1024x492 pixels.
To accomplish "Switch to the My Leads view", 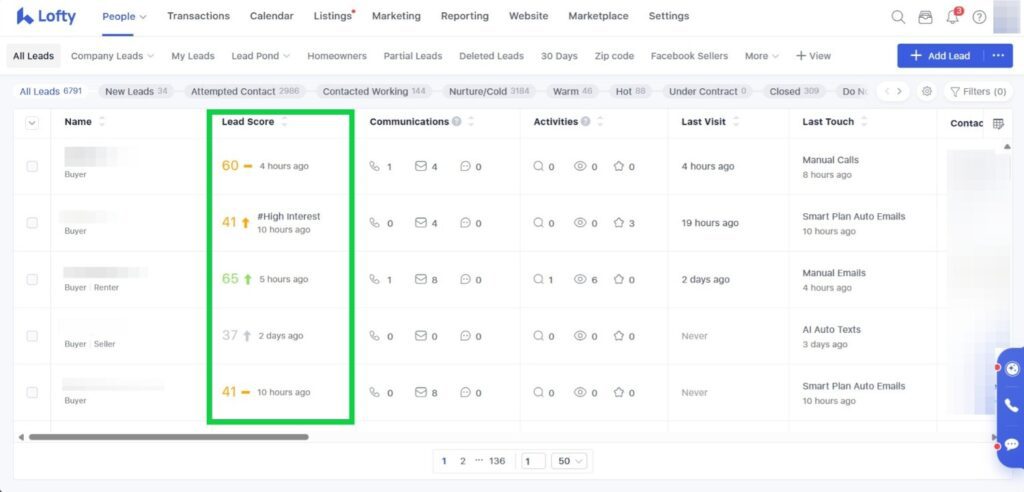I will [193, 56].
